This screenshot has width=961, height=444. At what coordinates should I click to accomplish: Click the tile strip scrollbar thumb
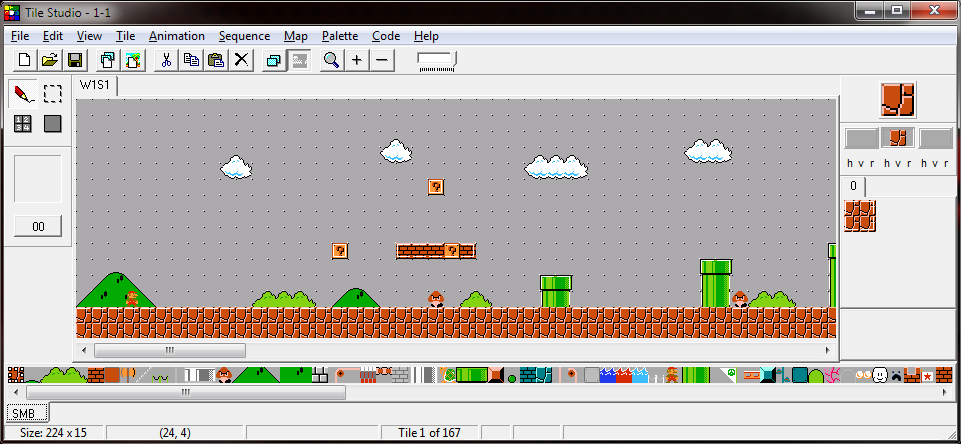186,392
